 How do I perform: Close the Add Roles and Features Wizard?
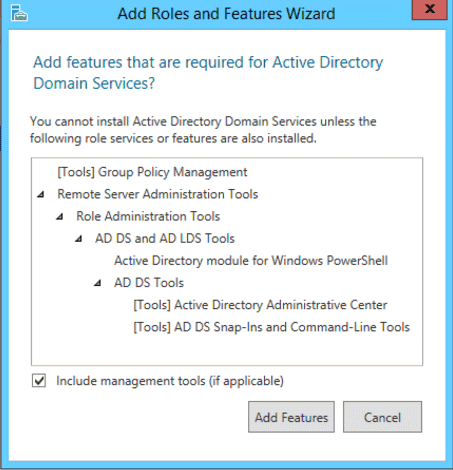point(429,9)
